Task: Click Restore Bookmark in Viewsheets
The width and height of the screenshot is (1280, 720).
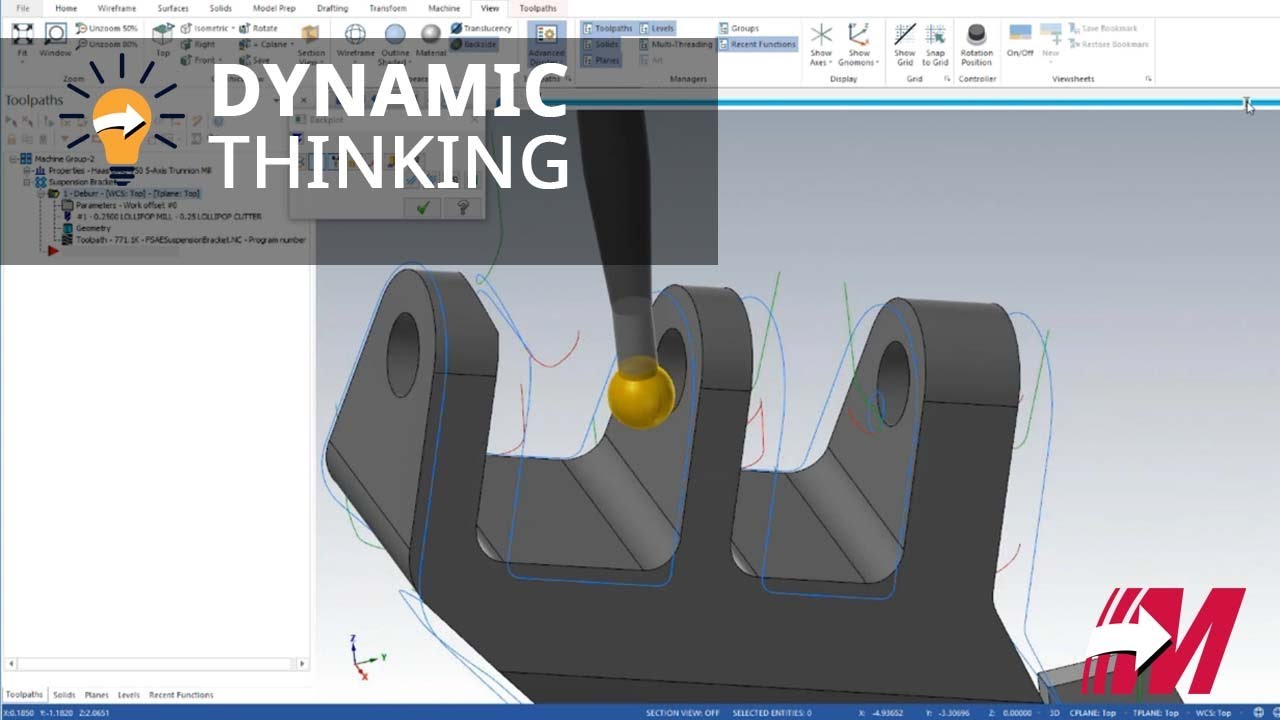Action: (1110, 44)
